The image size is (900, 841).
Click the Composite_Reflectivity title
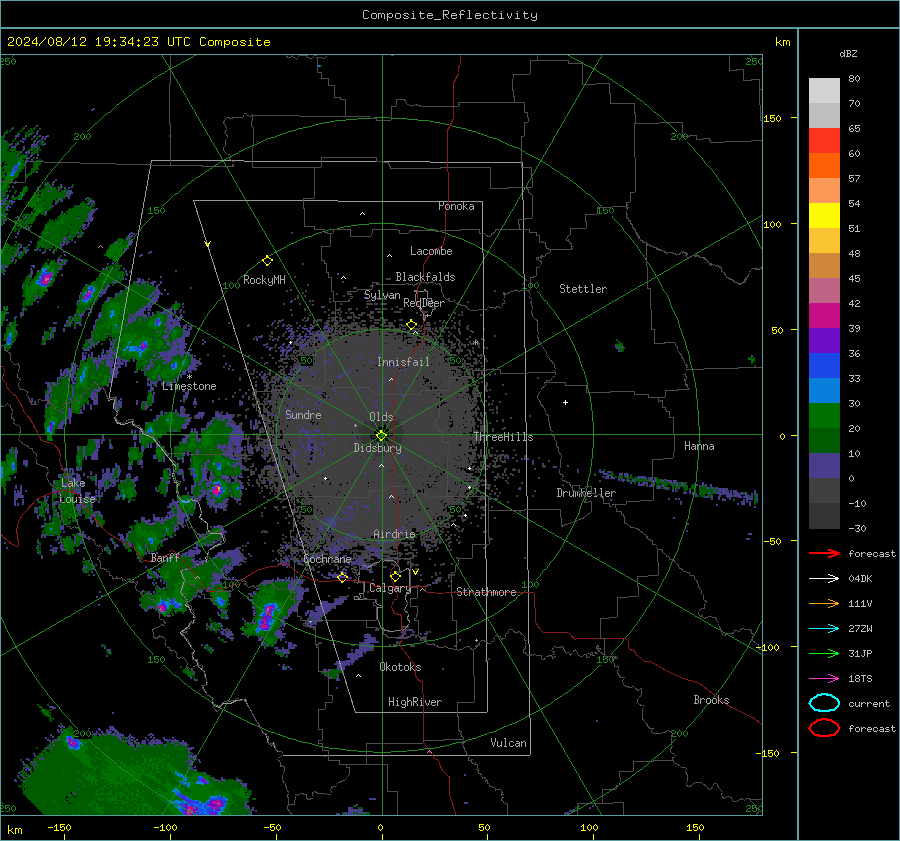(450, 15)
